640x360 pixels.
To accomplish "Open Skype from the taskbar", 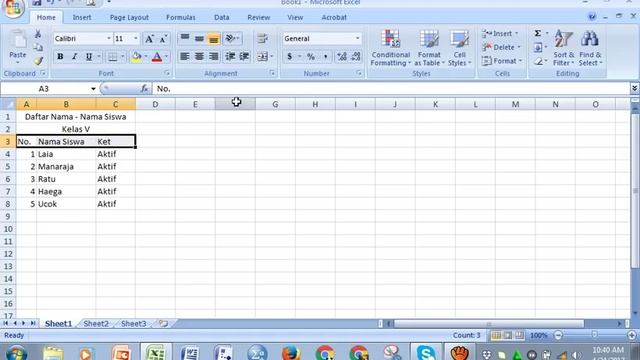I will click(426, 353).
